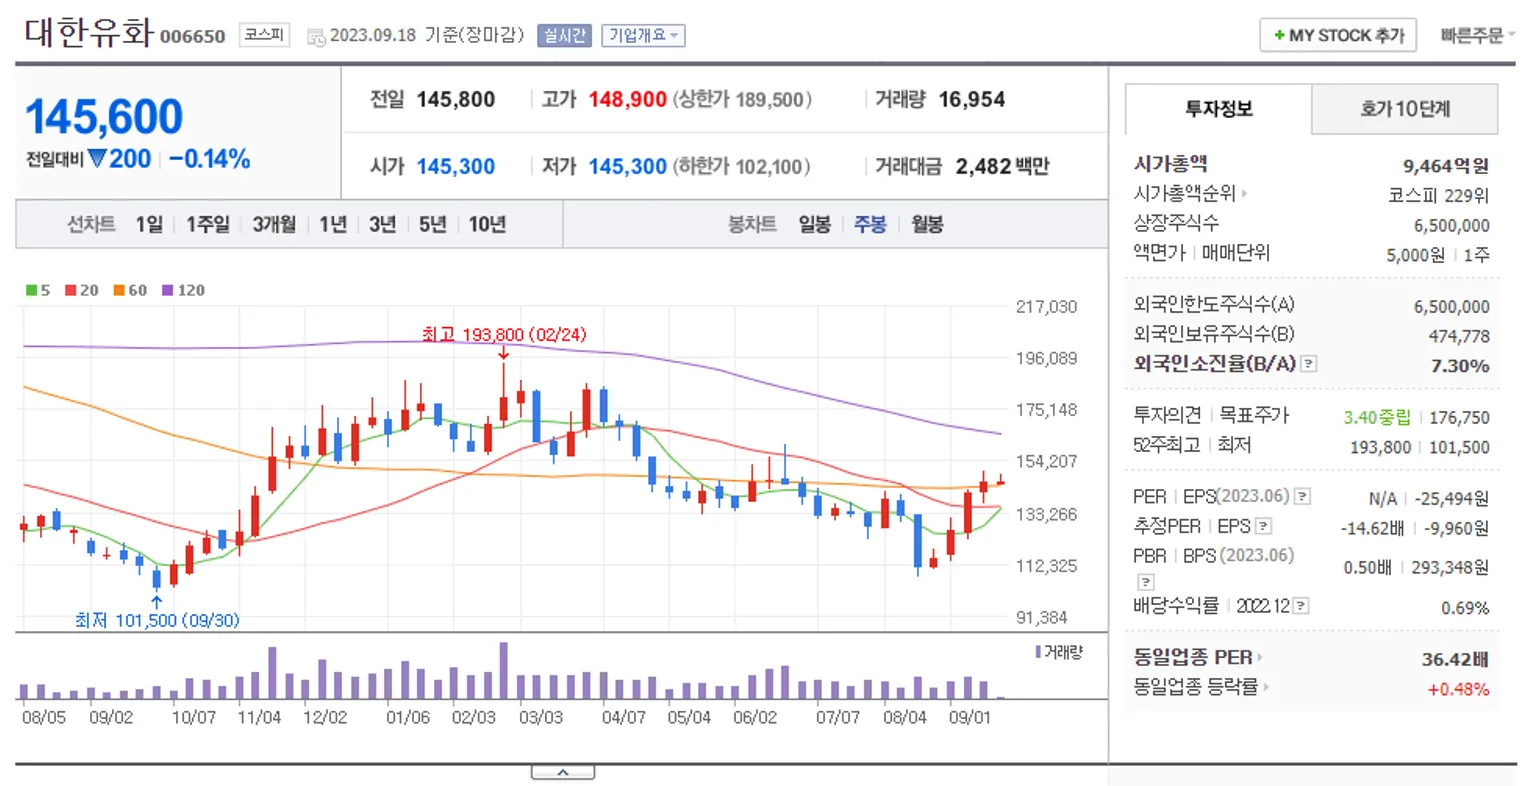Click the arrow beside 동일업종 PER
The image size is (1535, 786).
click(x=1260, y=658)
